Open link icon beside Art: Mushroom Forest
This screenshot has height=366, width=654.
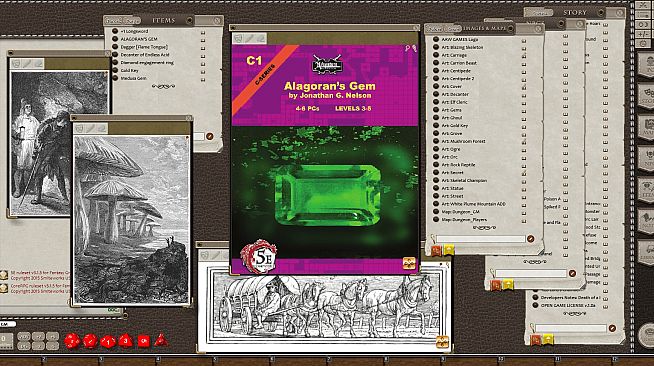[436, 141]
